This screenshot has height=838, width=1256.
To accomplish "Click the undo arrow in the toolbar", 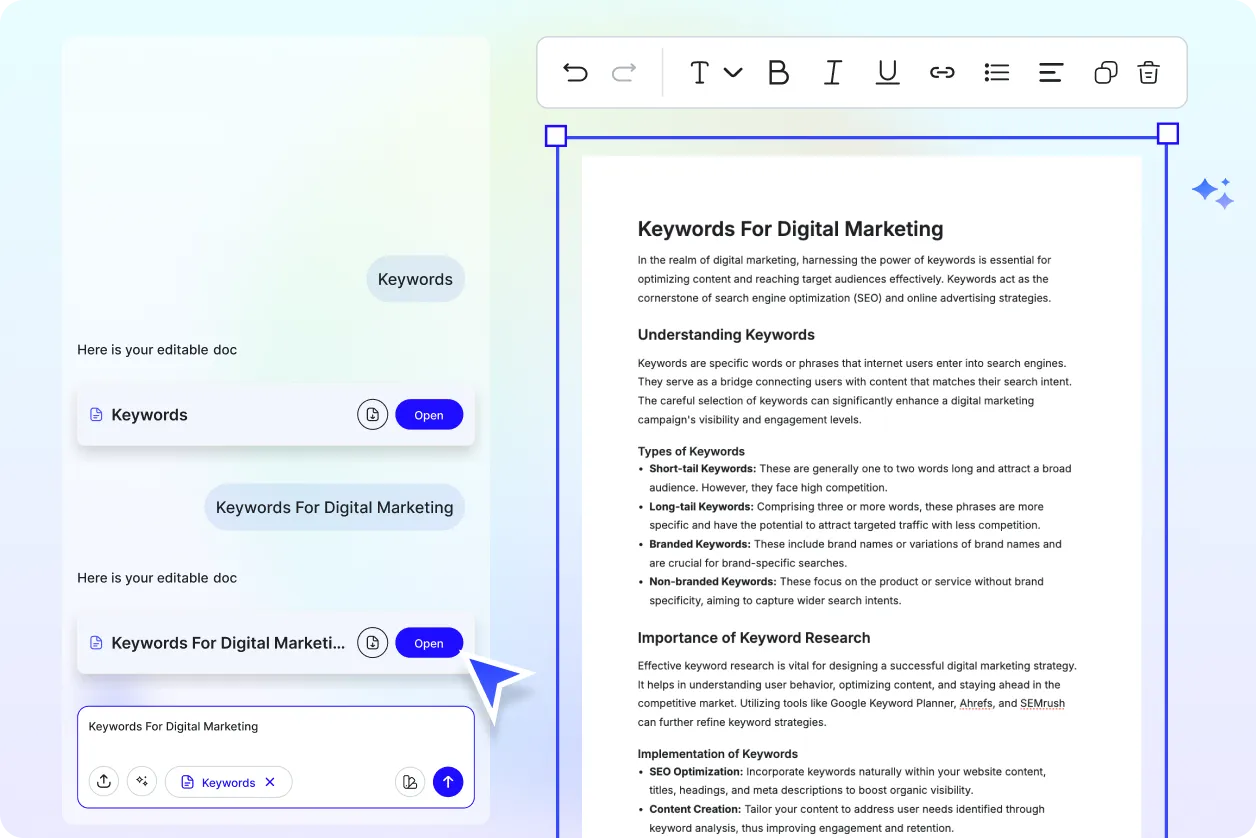I will click(575, 72).
